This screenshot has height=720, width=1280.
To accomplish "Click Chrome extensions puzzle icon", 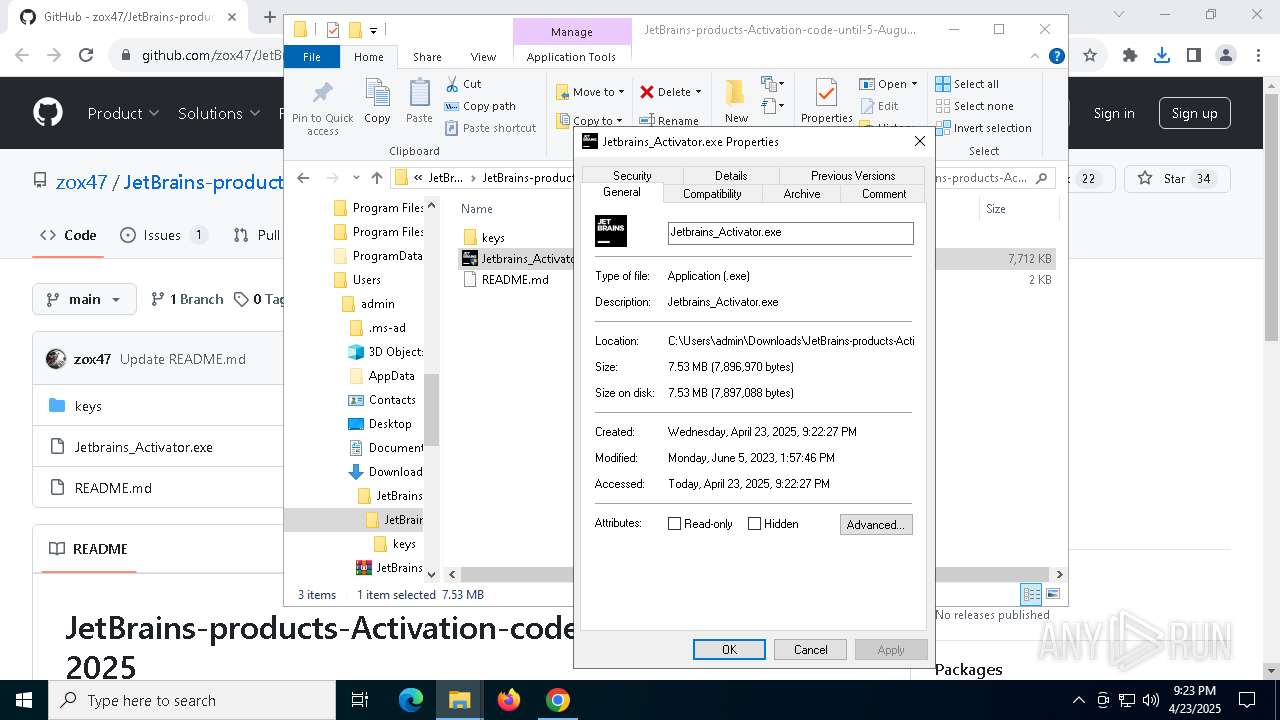I will pos(1130,56).
